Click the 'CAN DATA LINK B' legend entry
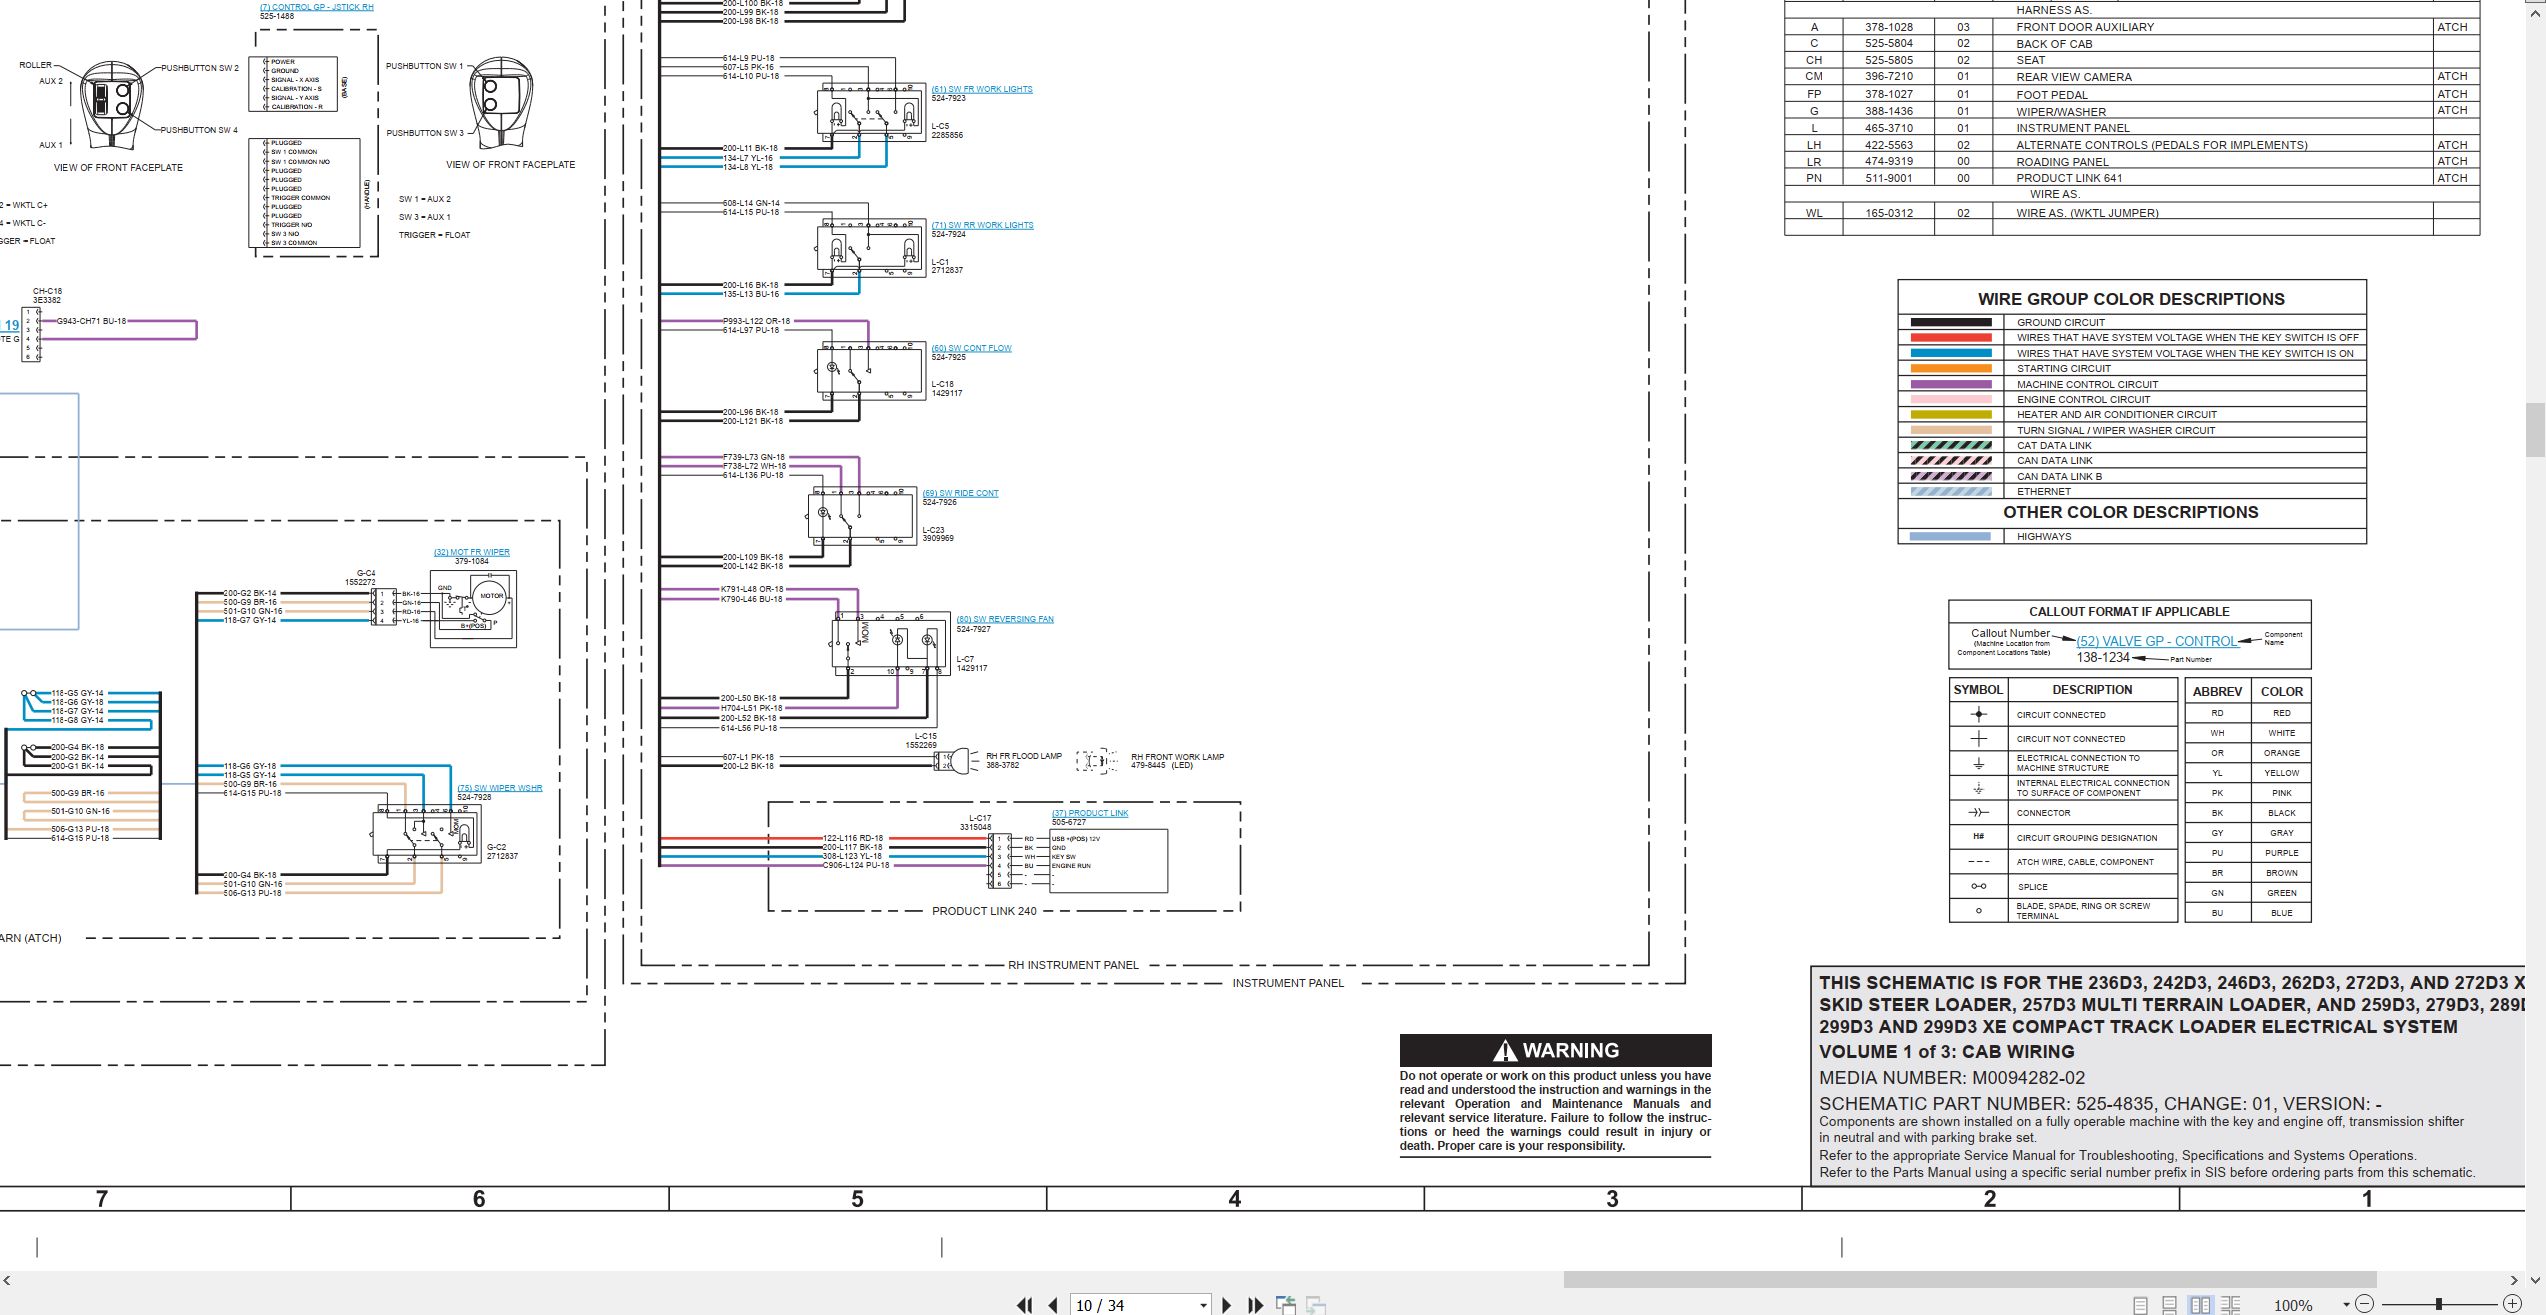The image size is (2546, 1315). click(2059, 476)
